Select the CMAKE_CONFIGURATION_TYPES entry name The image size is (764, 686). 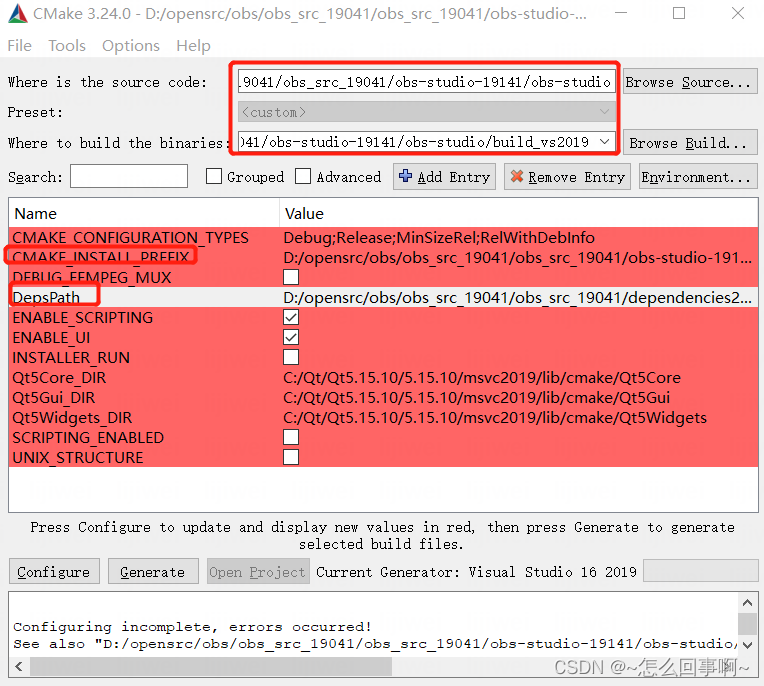point(131,238)
